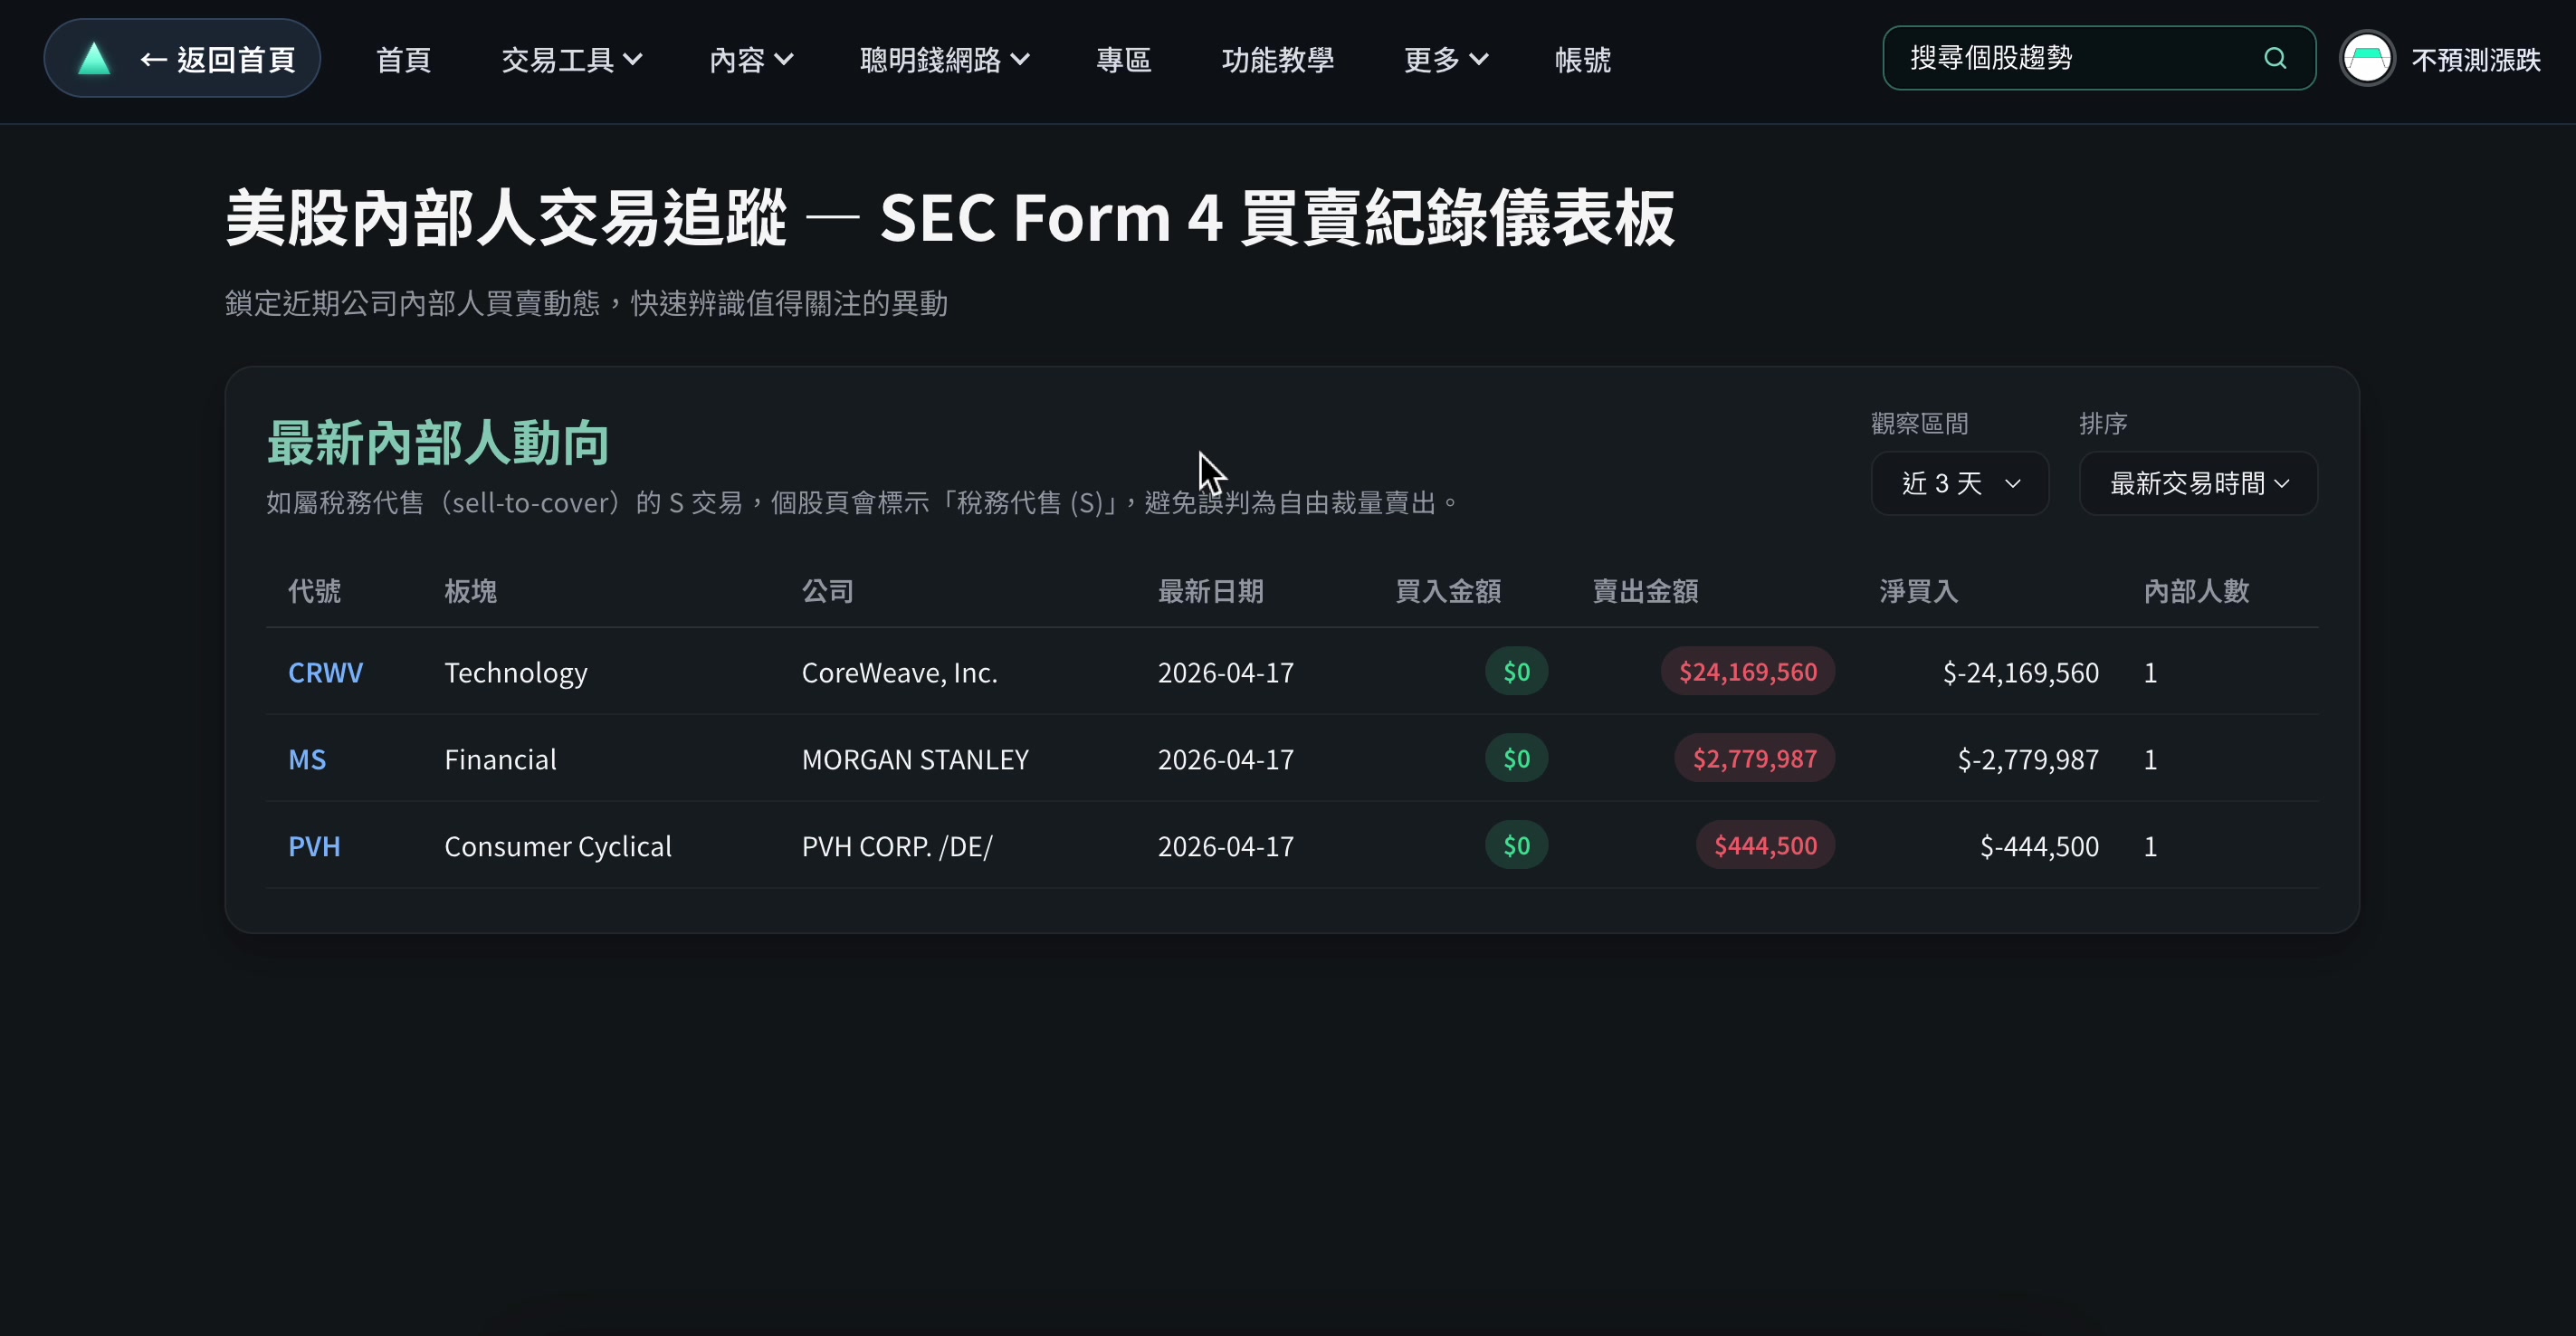This screenshot has width=2576, height=1336.
Task: Expand the 內容 dropdown menu
Action: click(751, 60)
